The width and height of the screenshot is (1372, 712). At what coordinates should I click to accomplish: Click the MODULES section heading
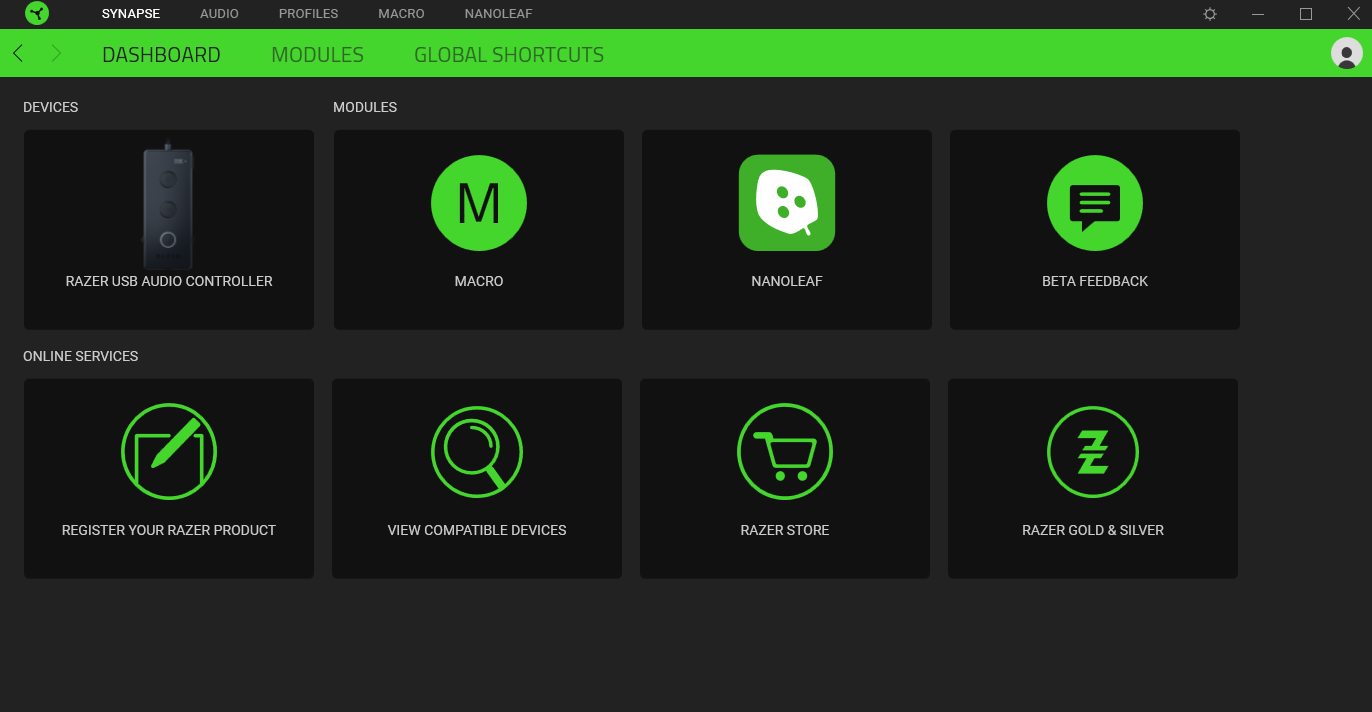click(x=365, y=107)
